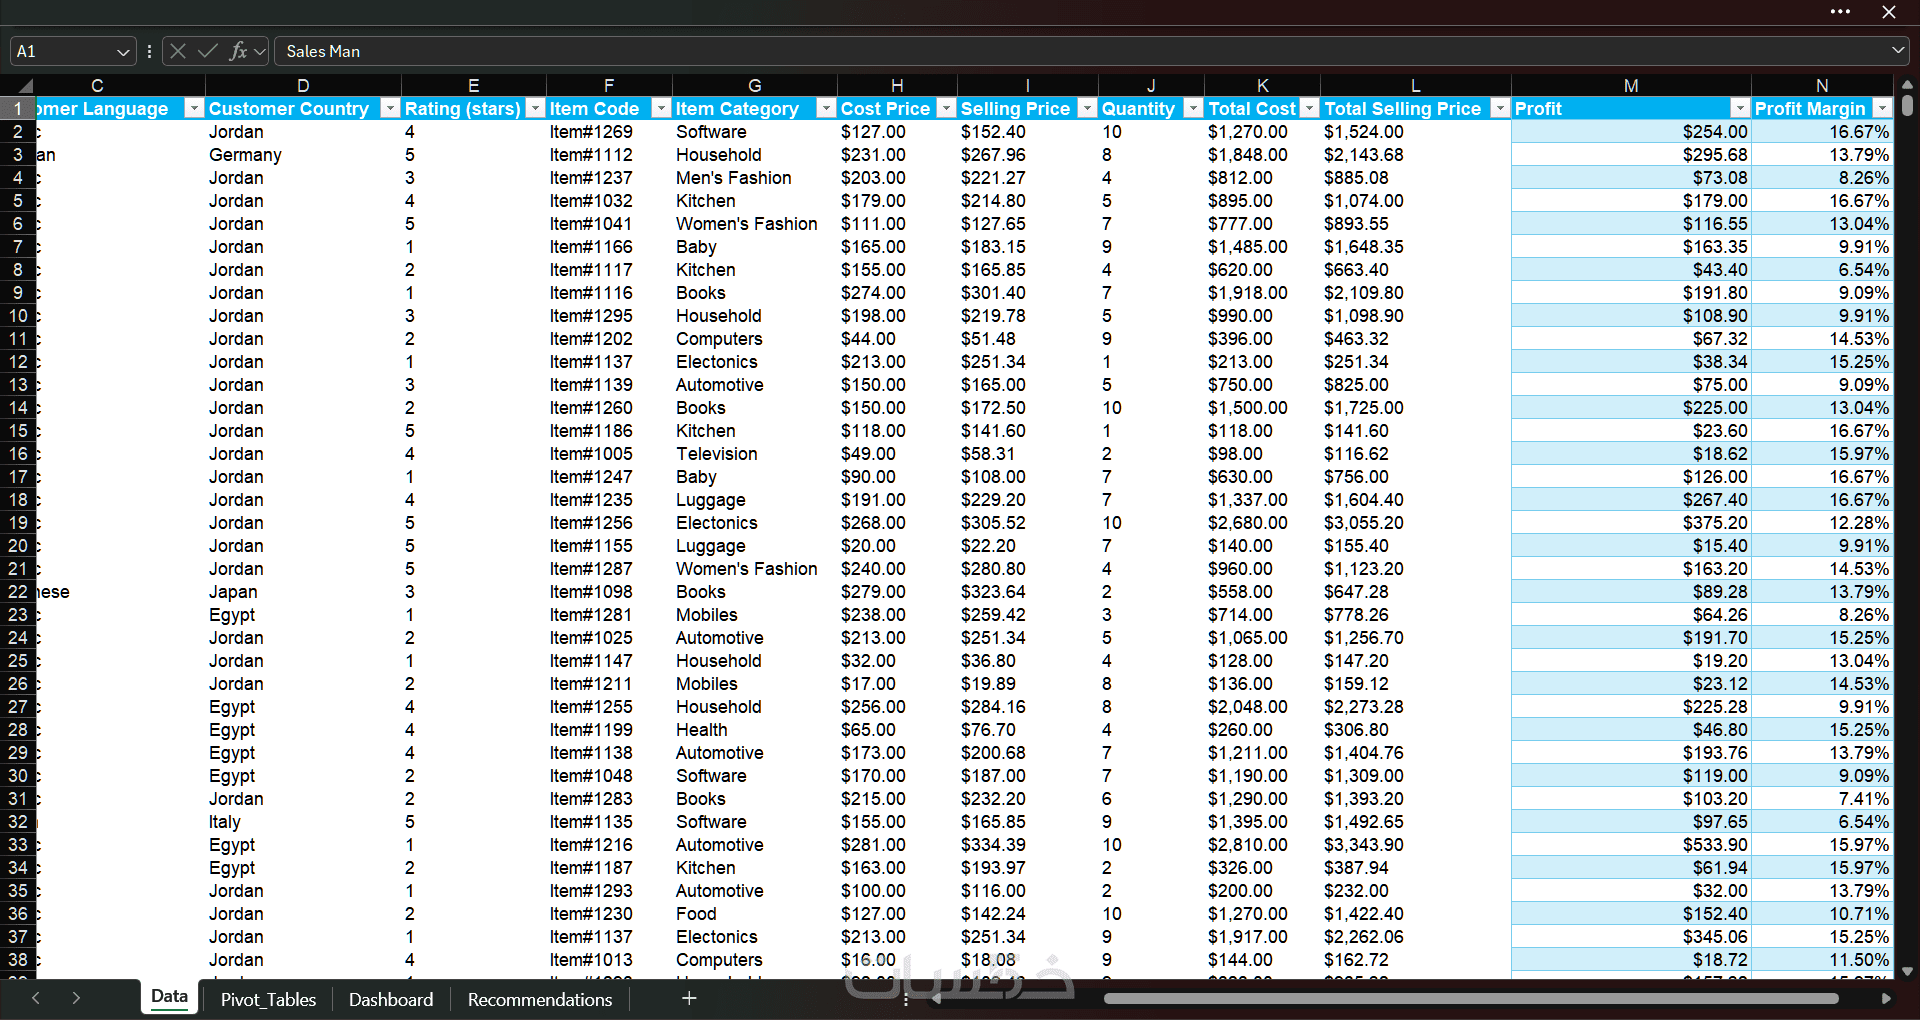Select the Germany cell in row 3
Viewport: 1920px width, 1020px height.
(x=303, y=155)
